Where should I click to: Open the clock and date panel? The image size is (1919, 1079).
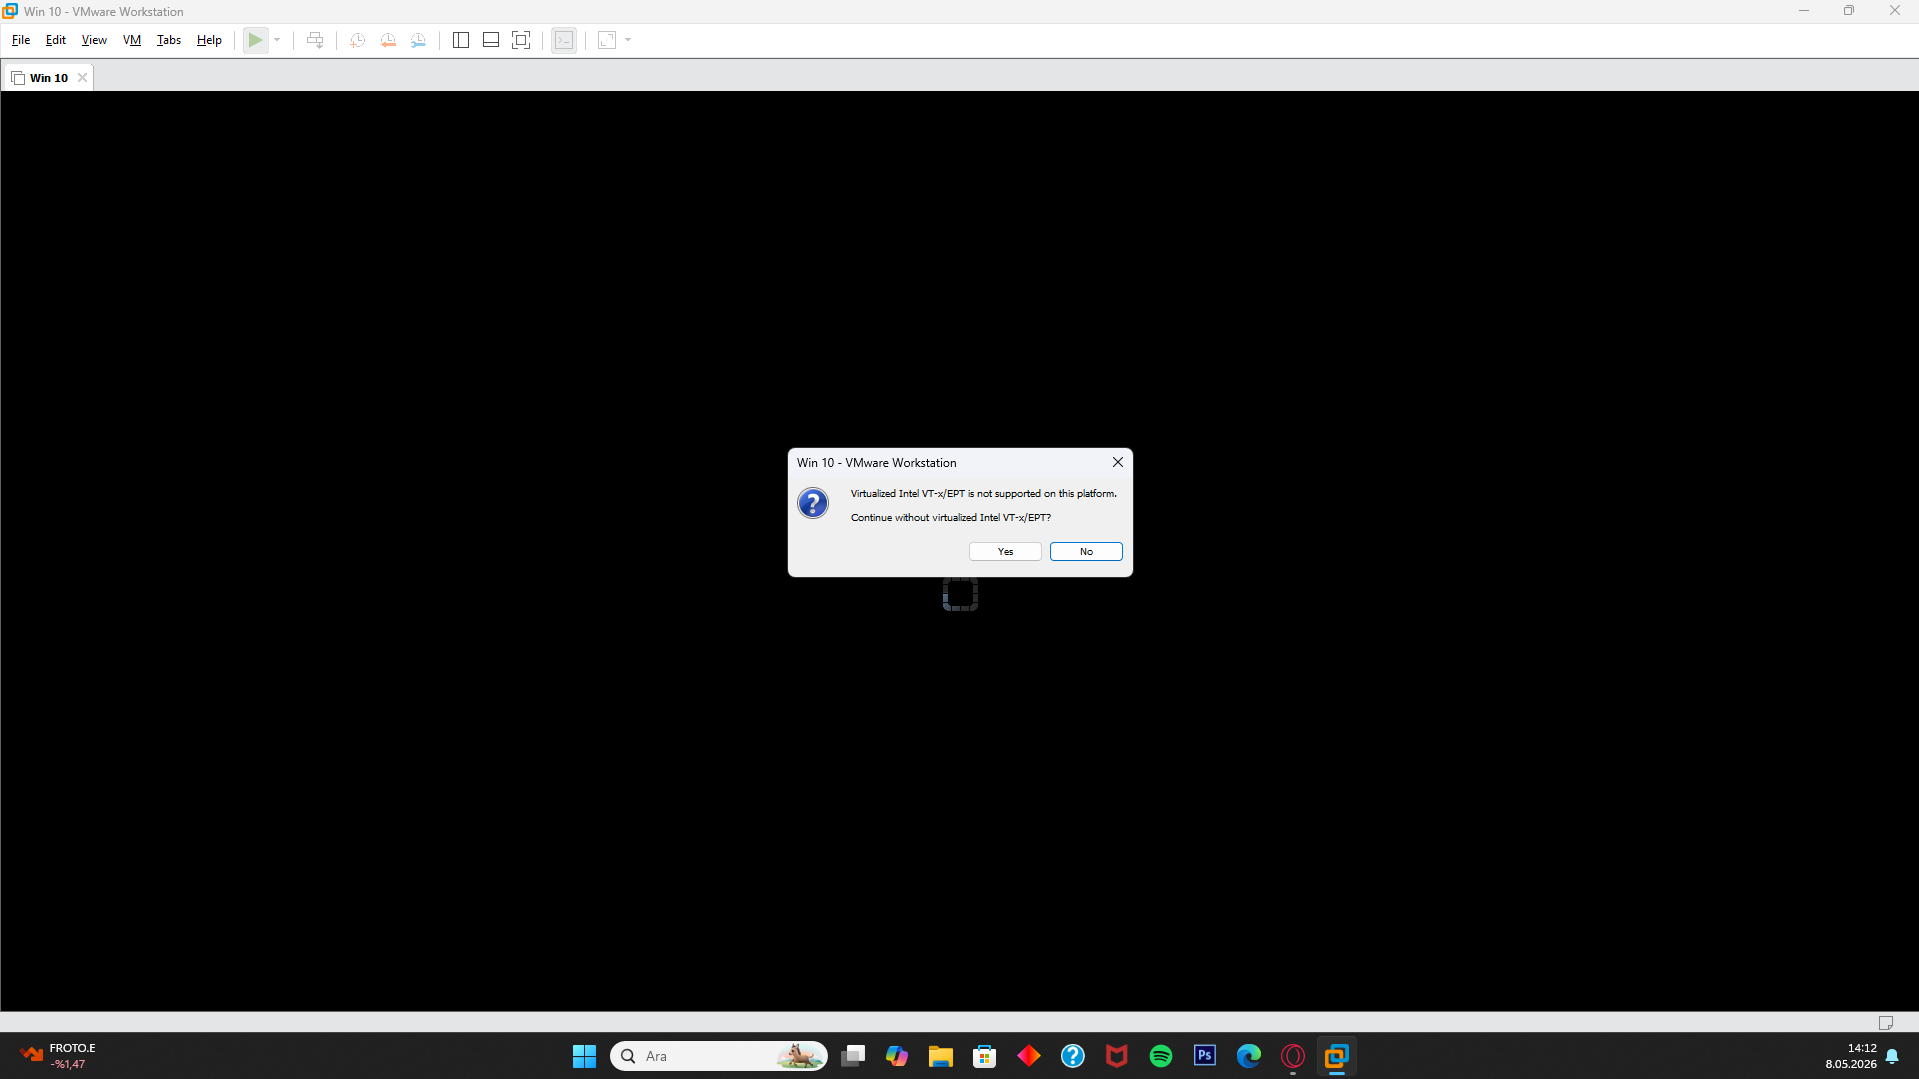click(x=1851, y=1056)
